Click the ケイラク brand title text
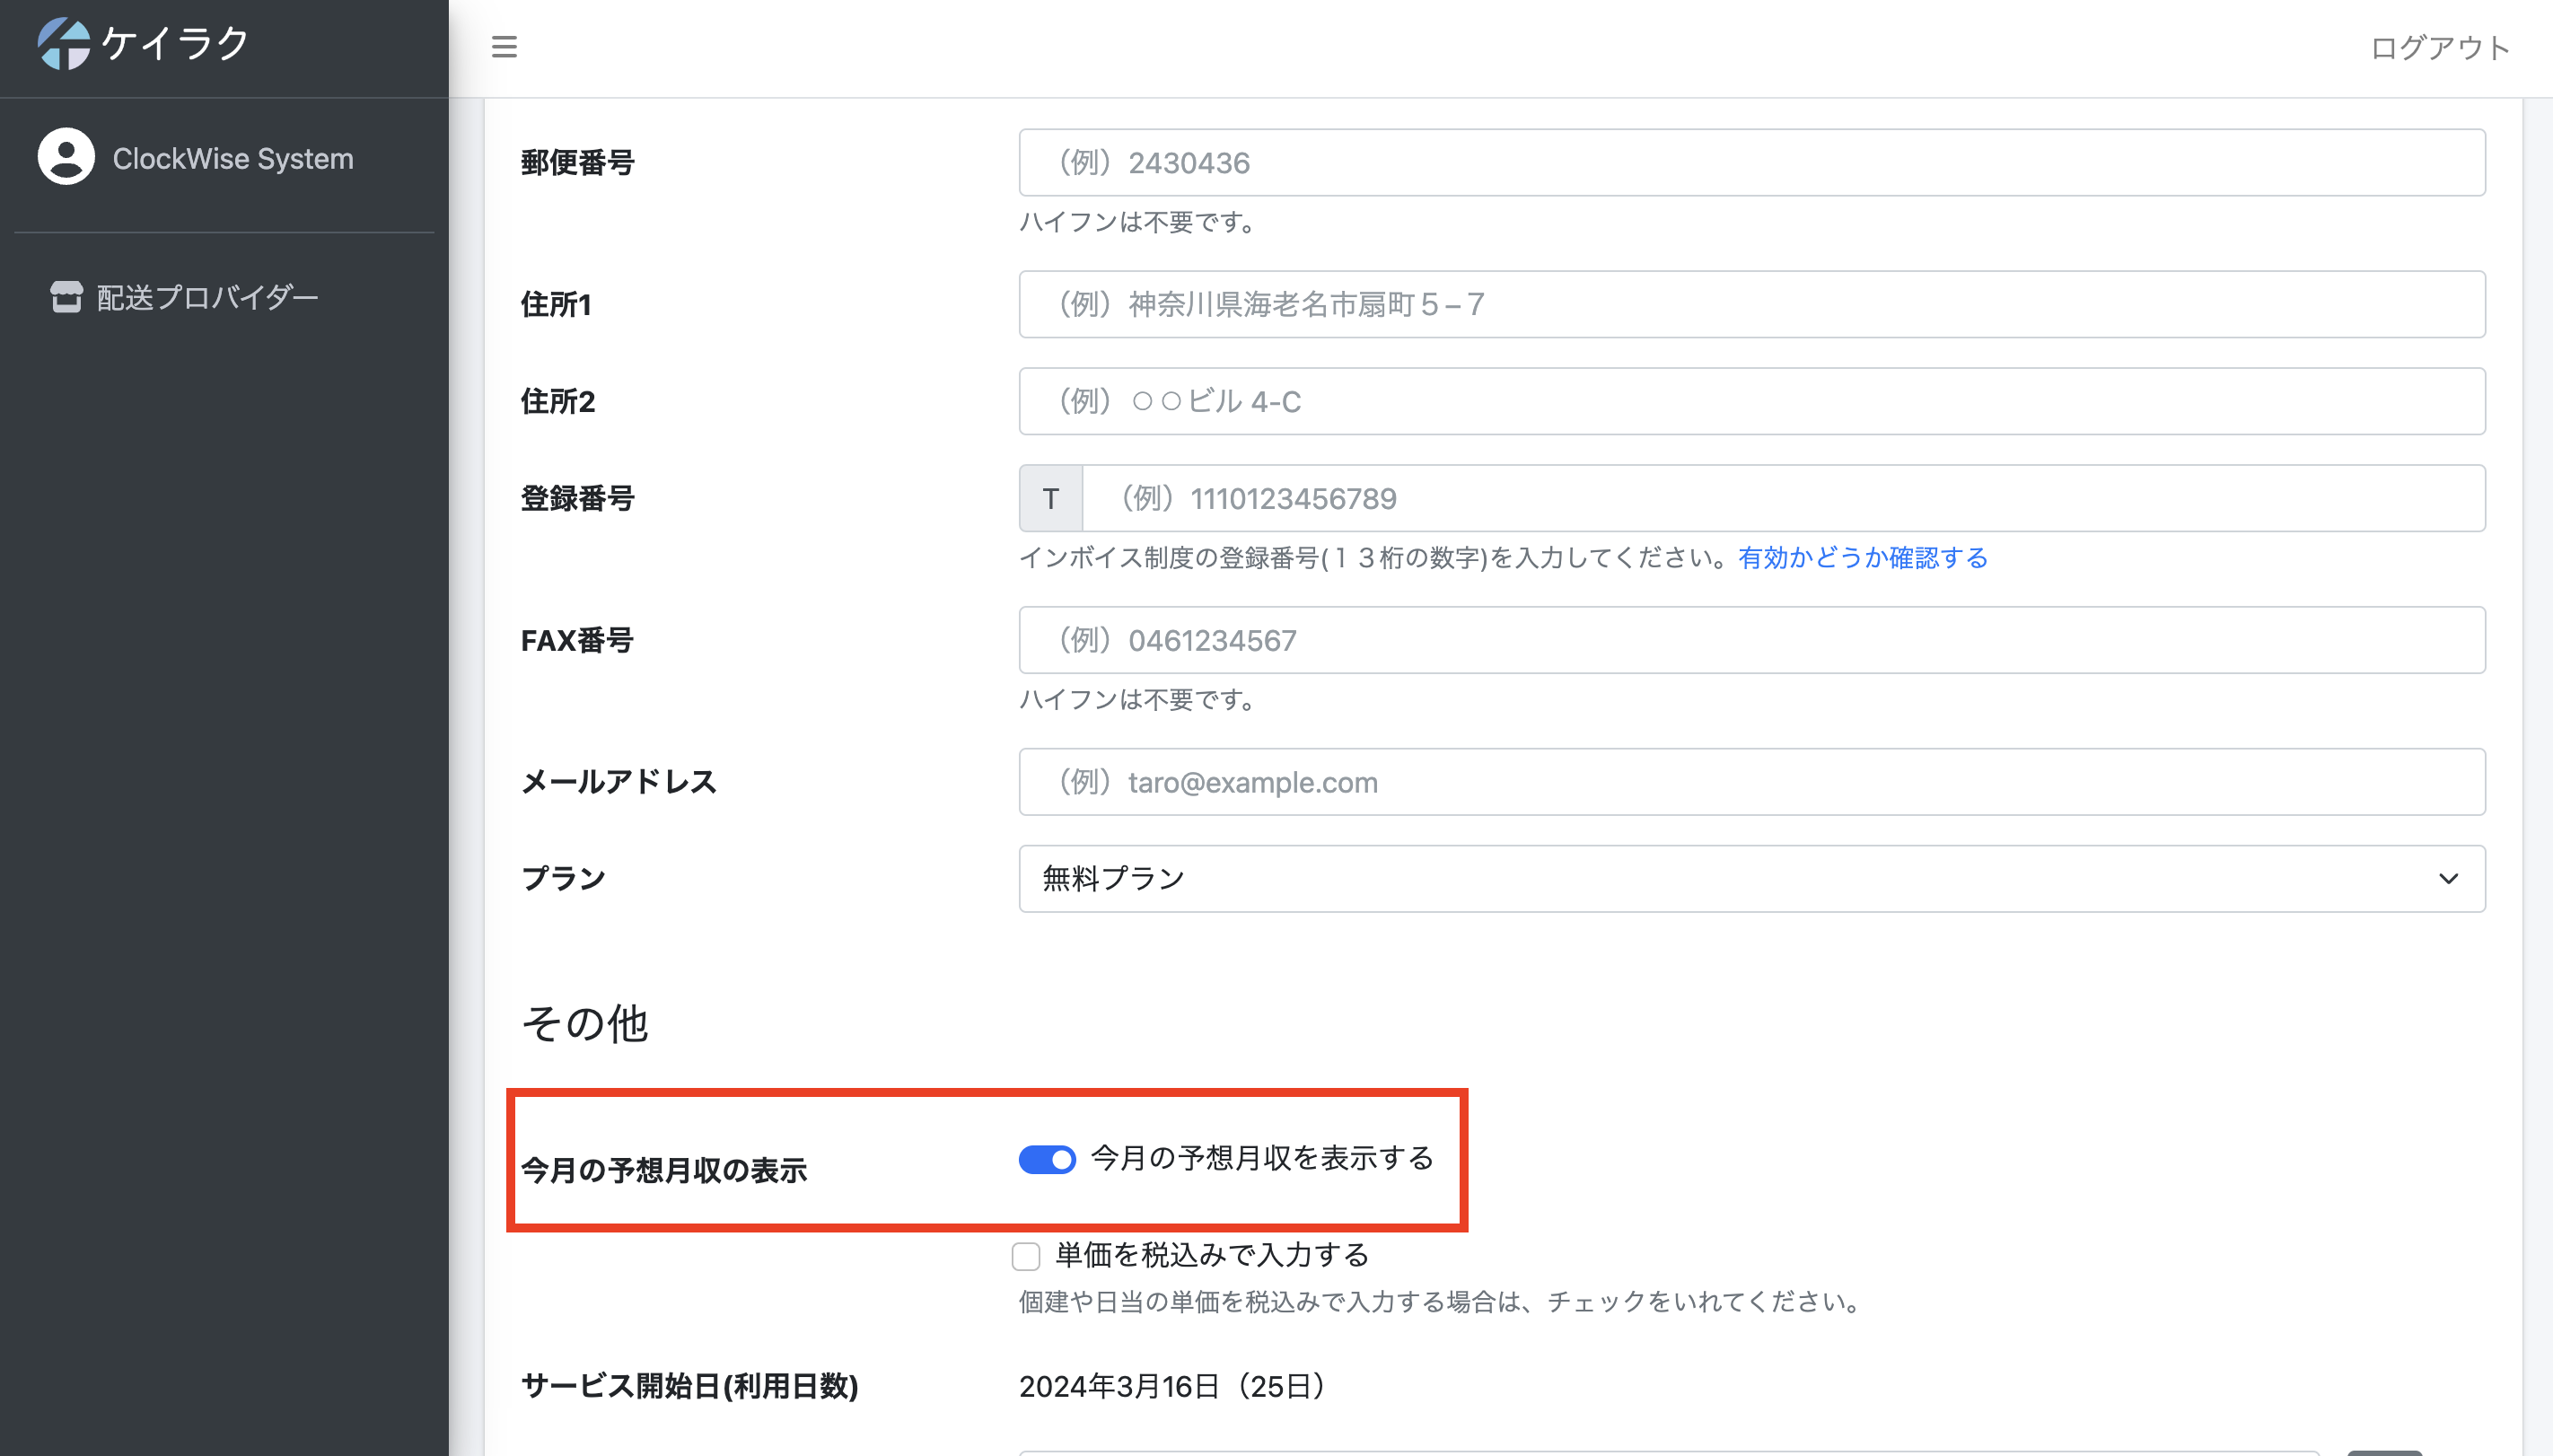The width and height of the screenshot is (2553, 1456). tap(176, 44)
